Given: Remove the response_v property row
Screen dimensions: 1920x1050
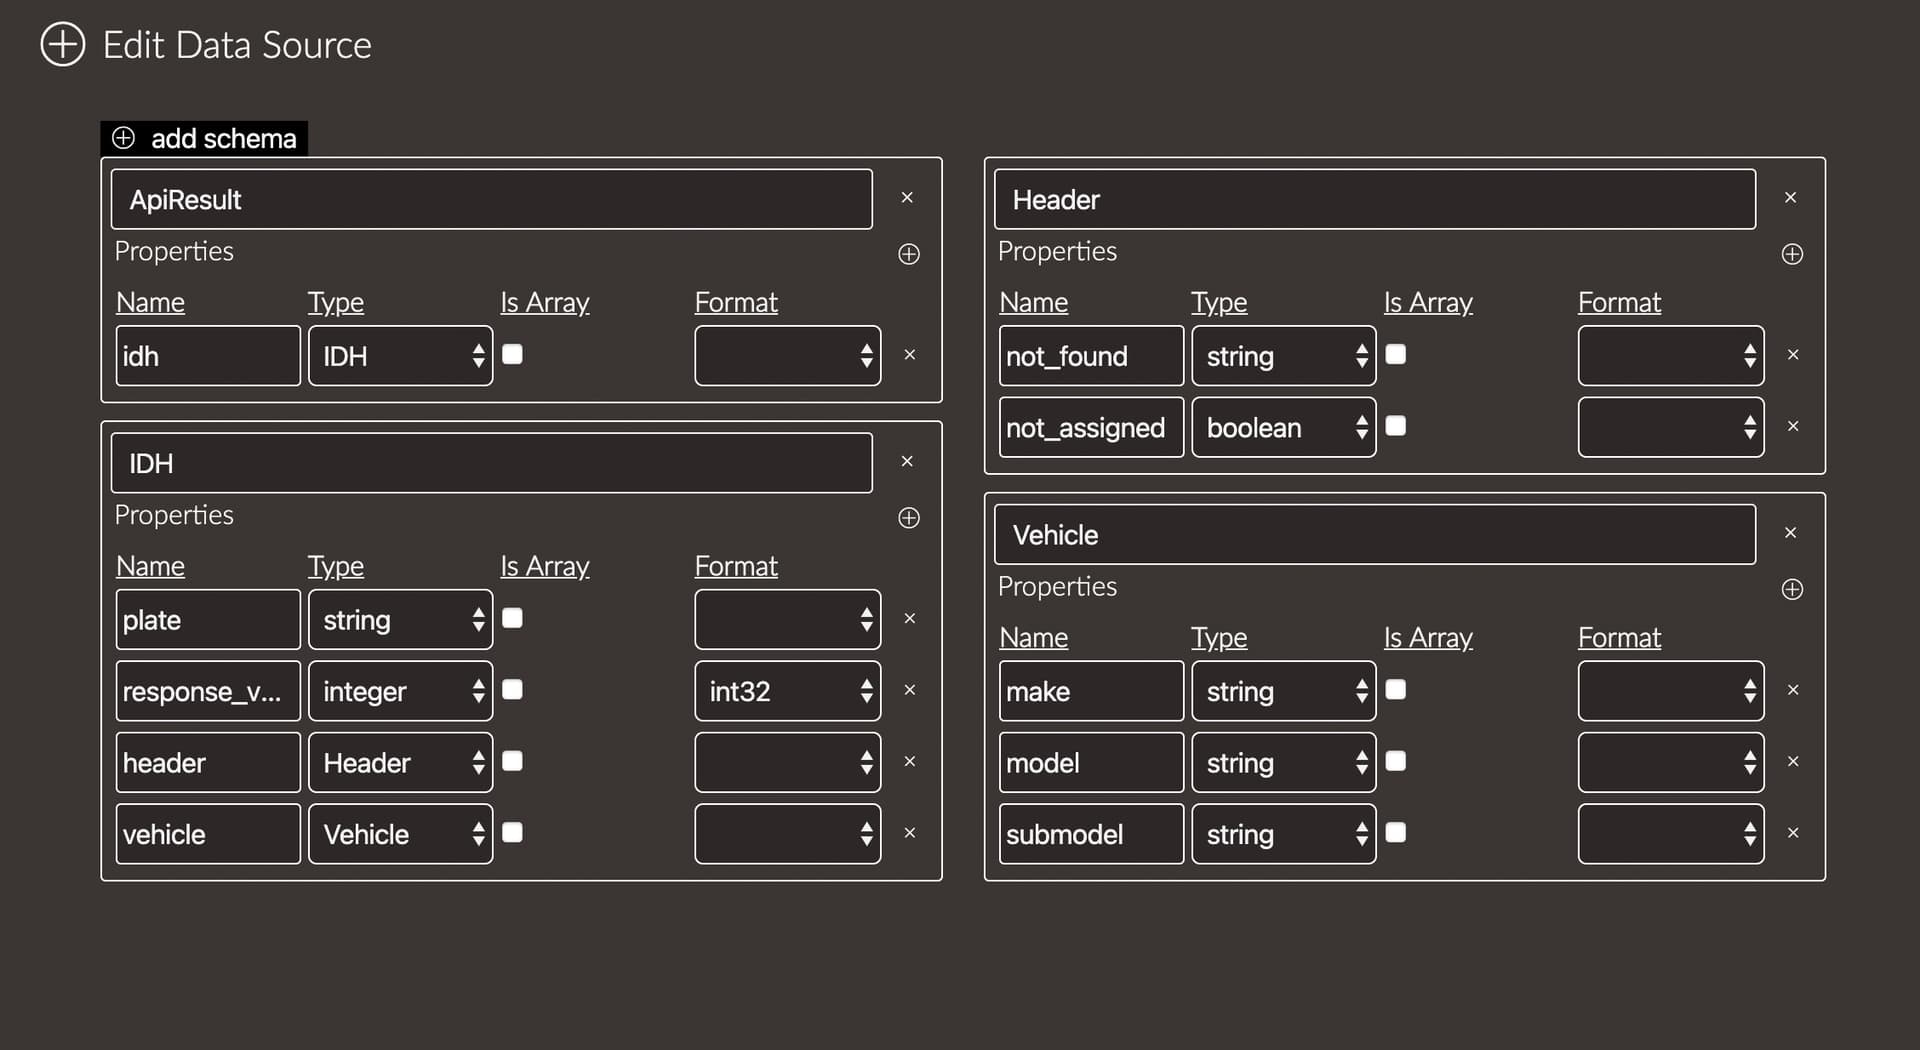Looking at the screenshot, I should point(909,690).
